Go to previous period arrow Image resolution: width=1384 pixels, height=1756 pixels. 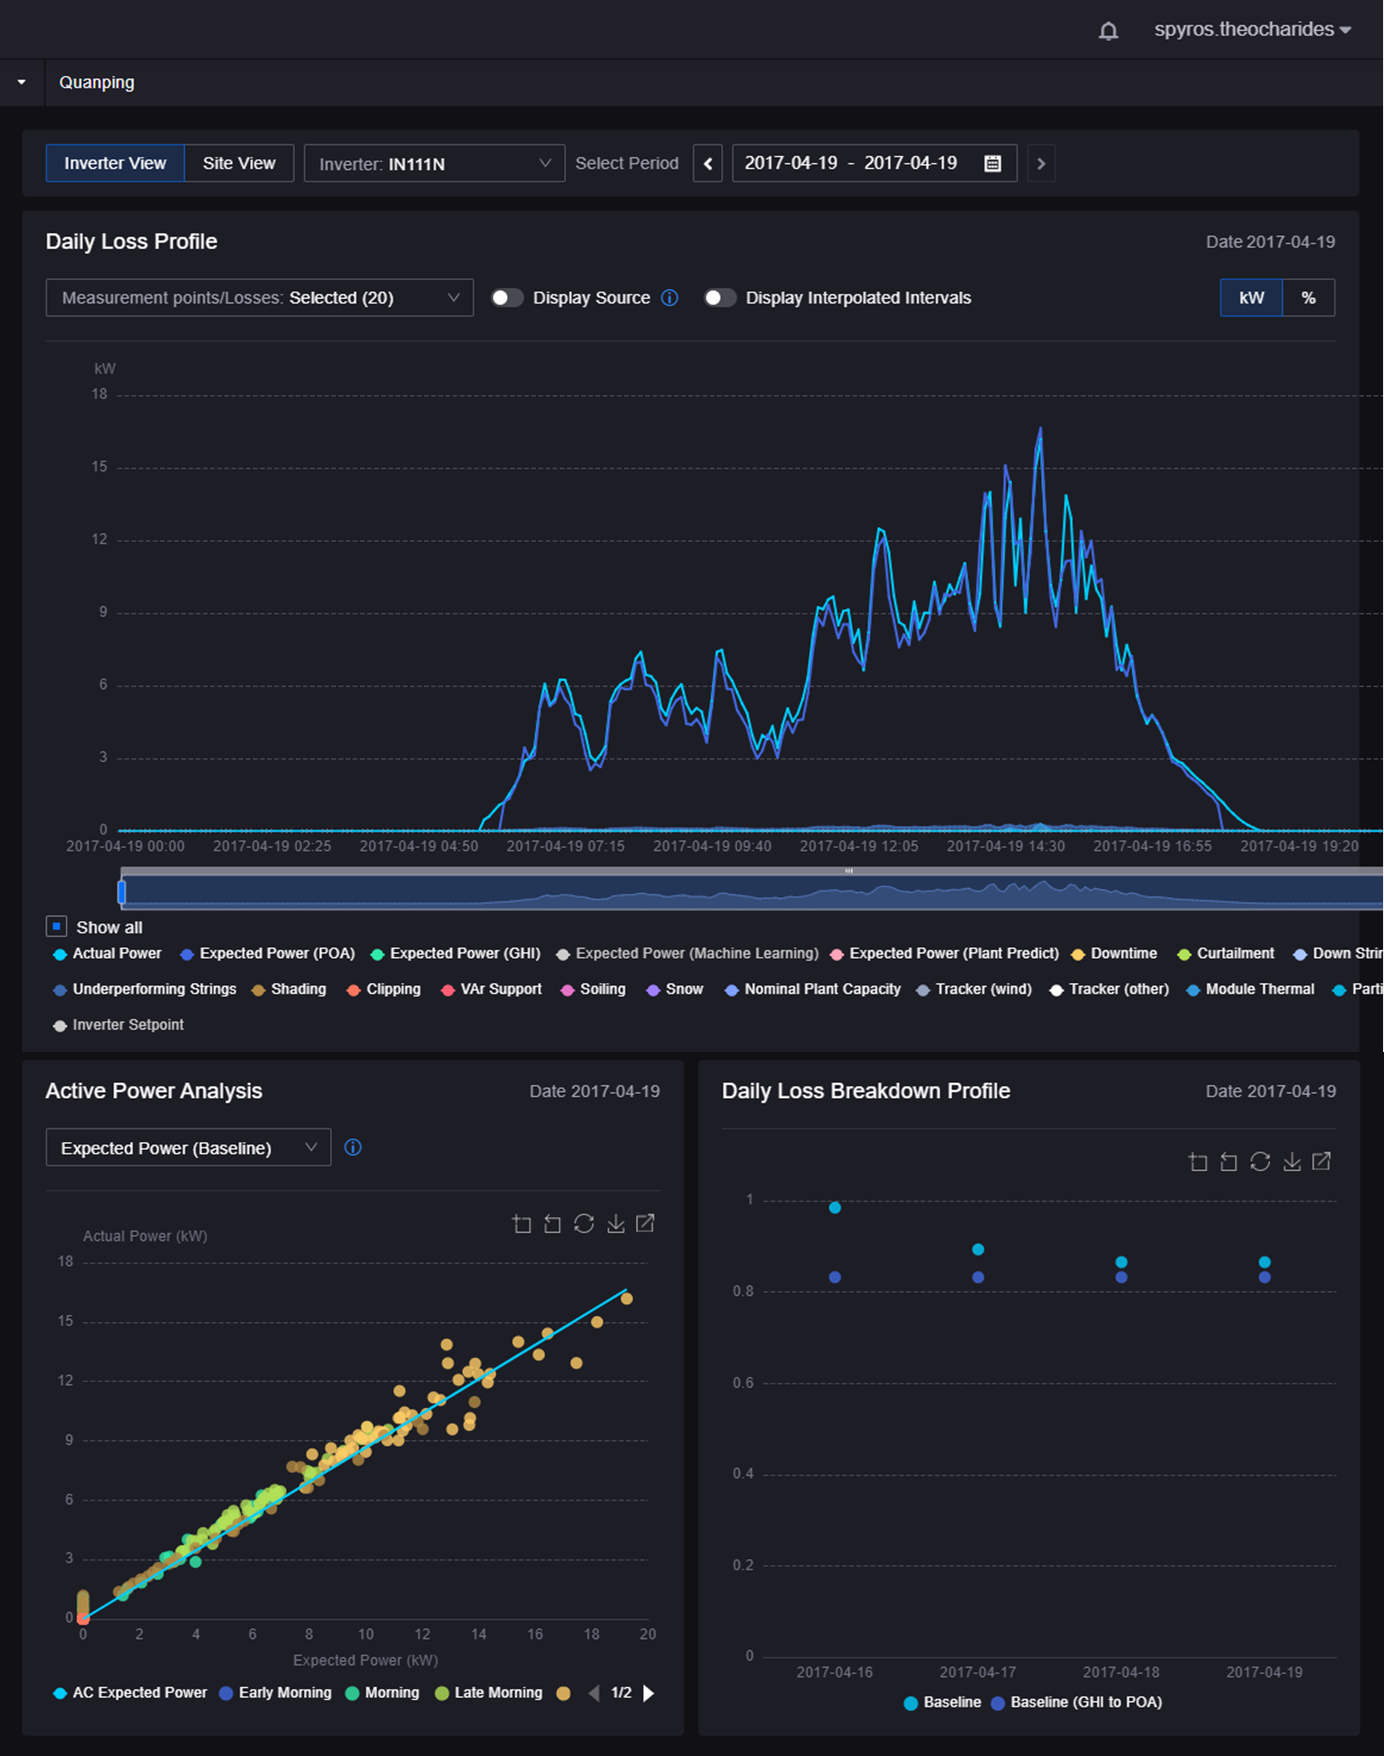tap(708, 163)
